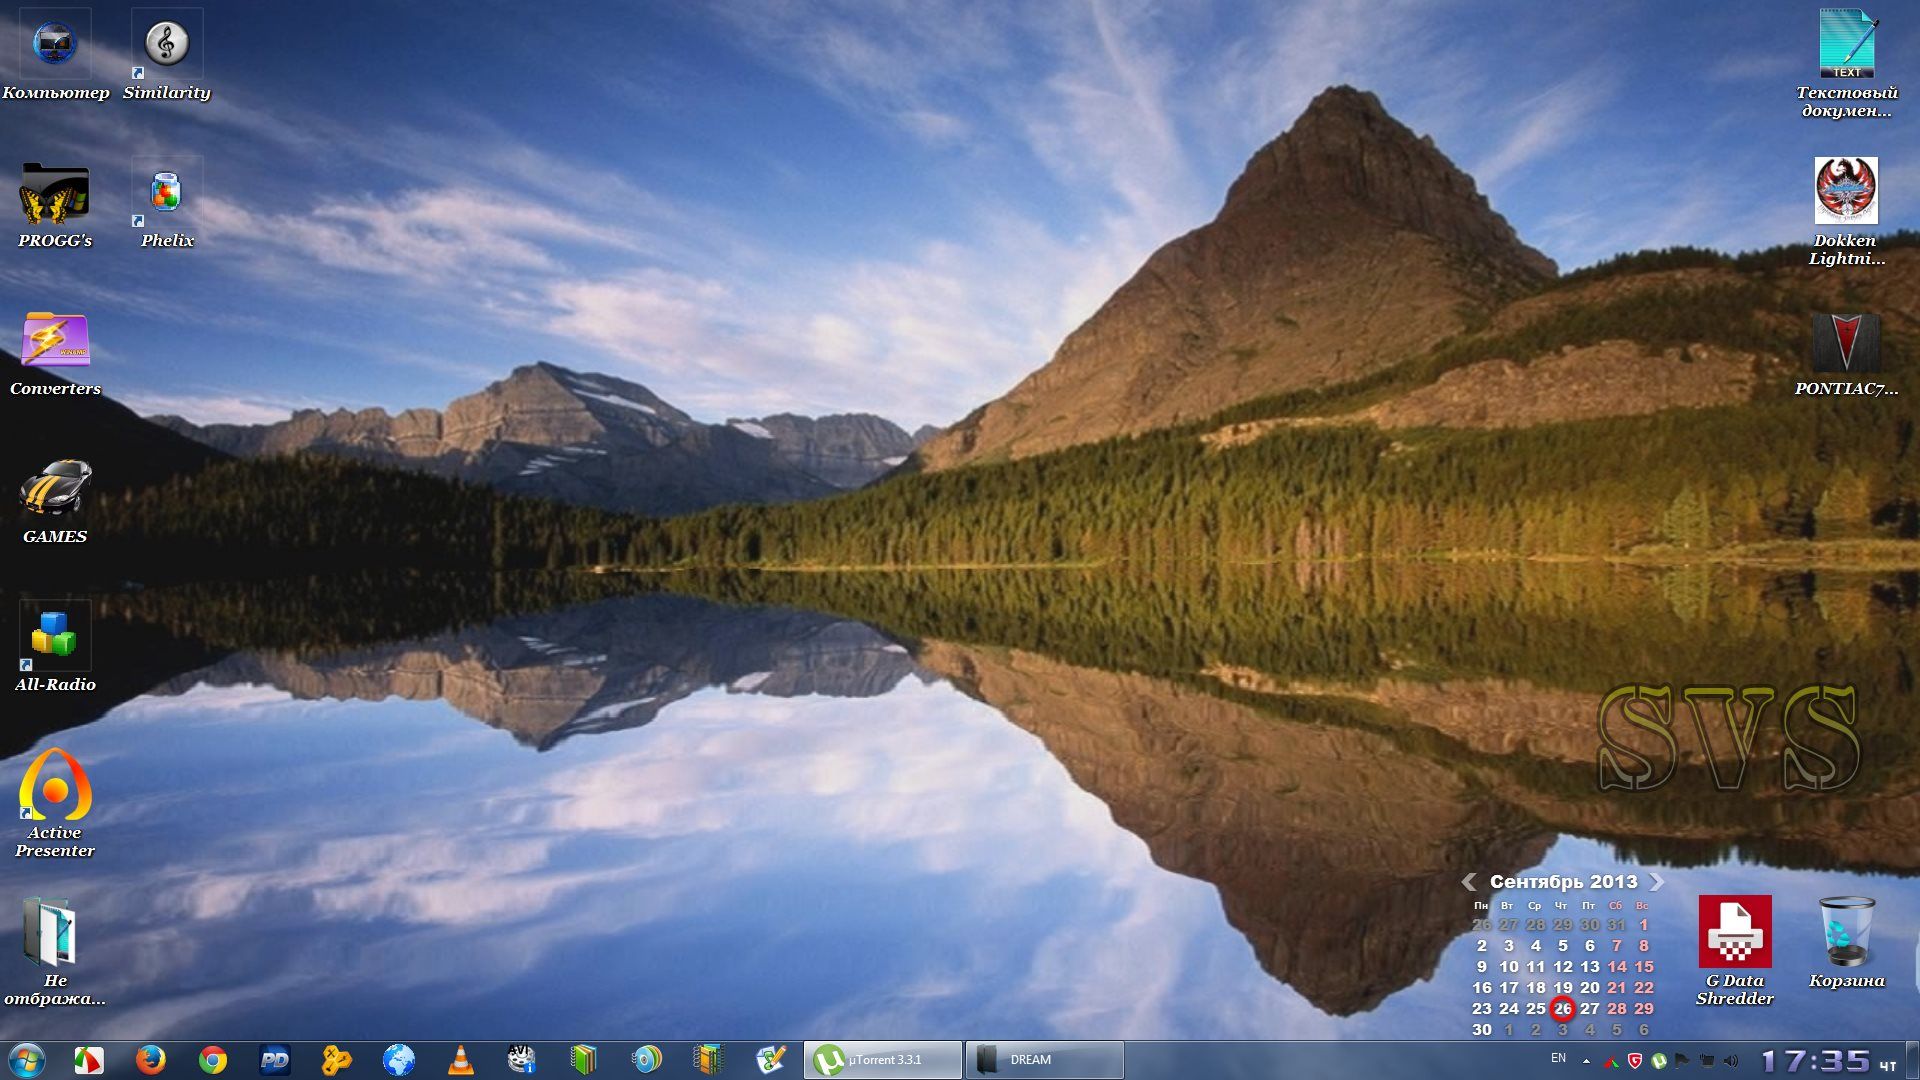The image size is (1920, 1080).
Task: Open the volume speaker tray icon
Action: pyautogui.click(x=1731, y=1060)
